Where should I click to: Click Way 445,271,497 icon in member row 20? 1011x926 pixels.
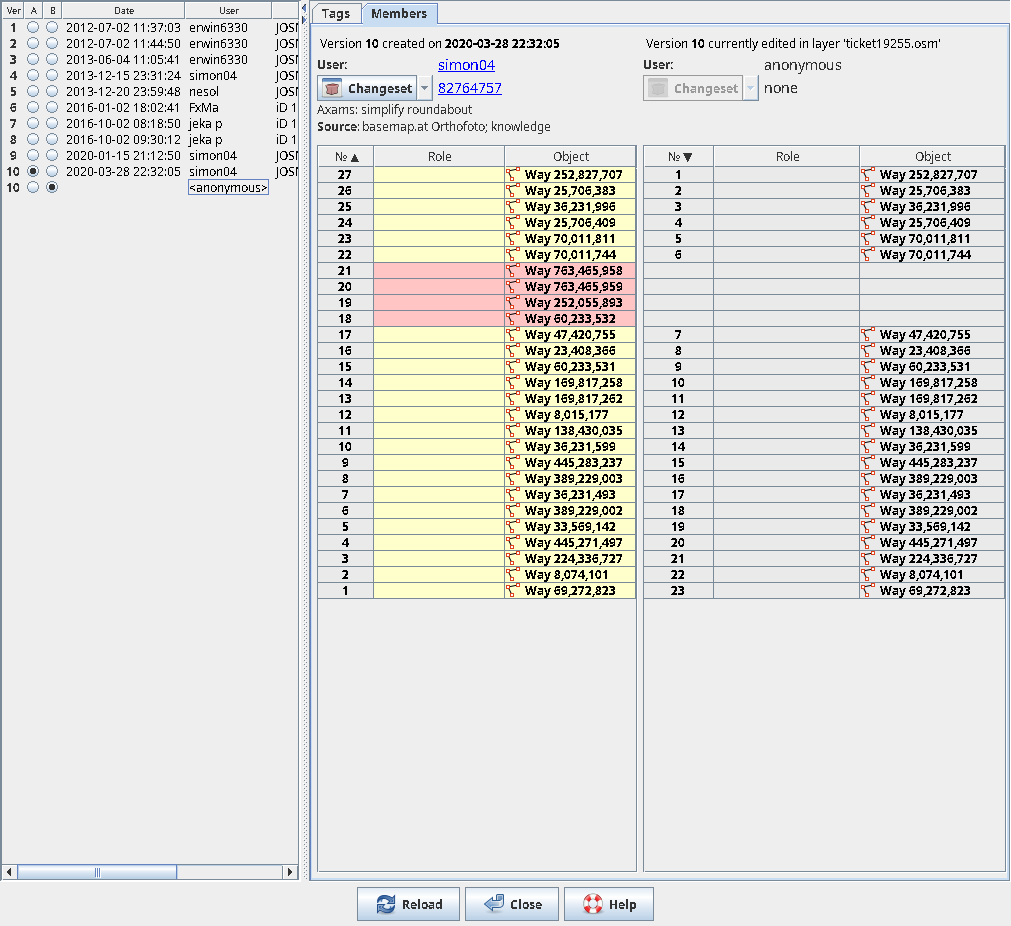tap(869, 543)
